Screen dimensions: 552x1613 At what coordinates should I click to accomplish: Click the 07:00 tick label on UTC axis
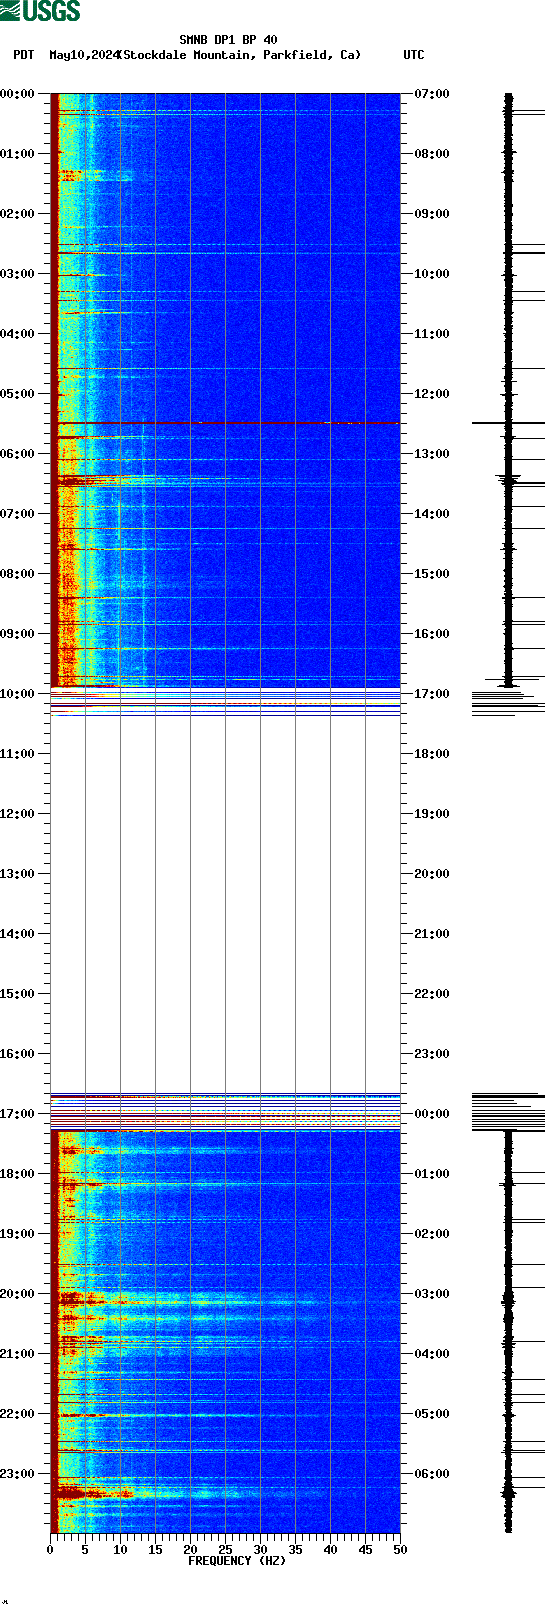coord(432,94)
